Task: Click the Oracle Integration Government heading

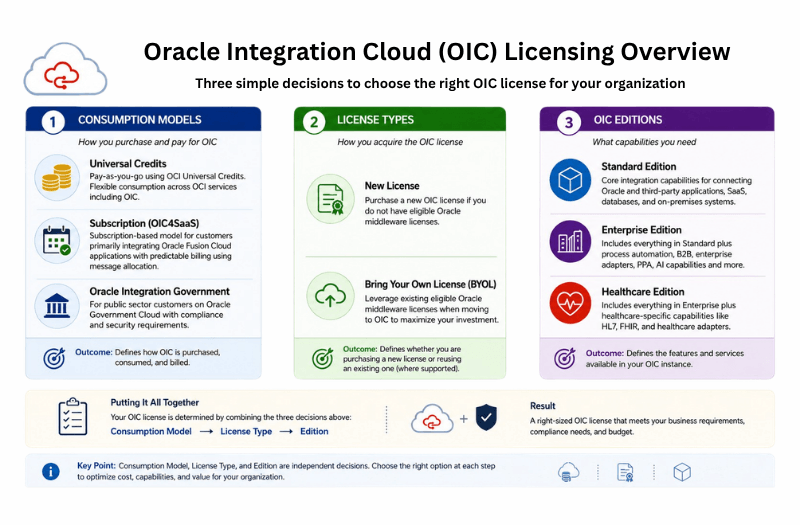Action: click(160, 291)
